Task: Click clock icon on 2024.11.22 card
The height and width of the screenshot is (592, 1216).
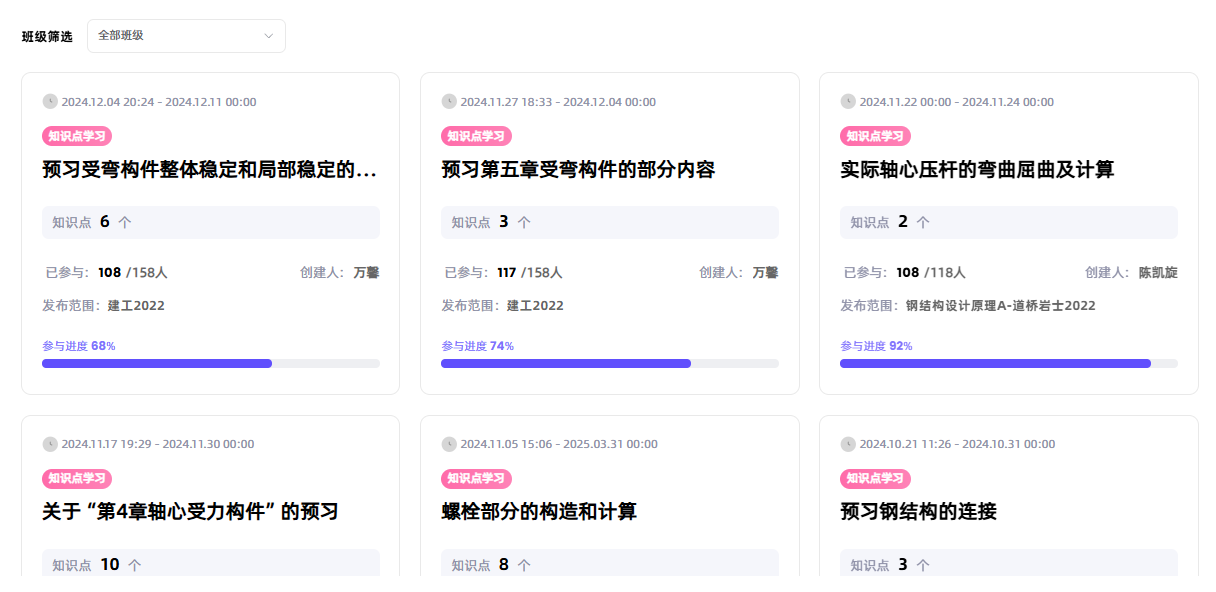Action: click(x=848, y=101)
